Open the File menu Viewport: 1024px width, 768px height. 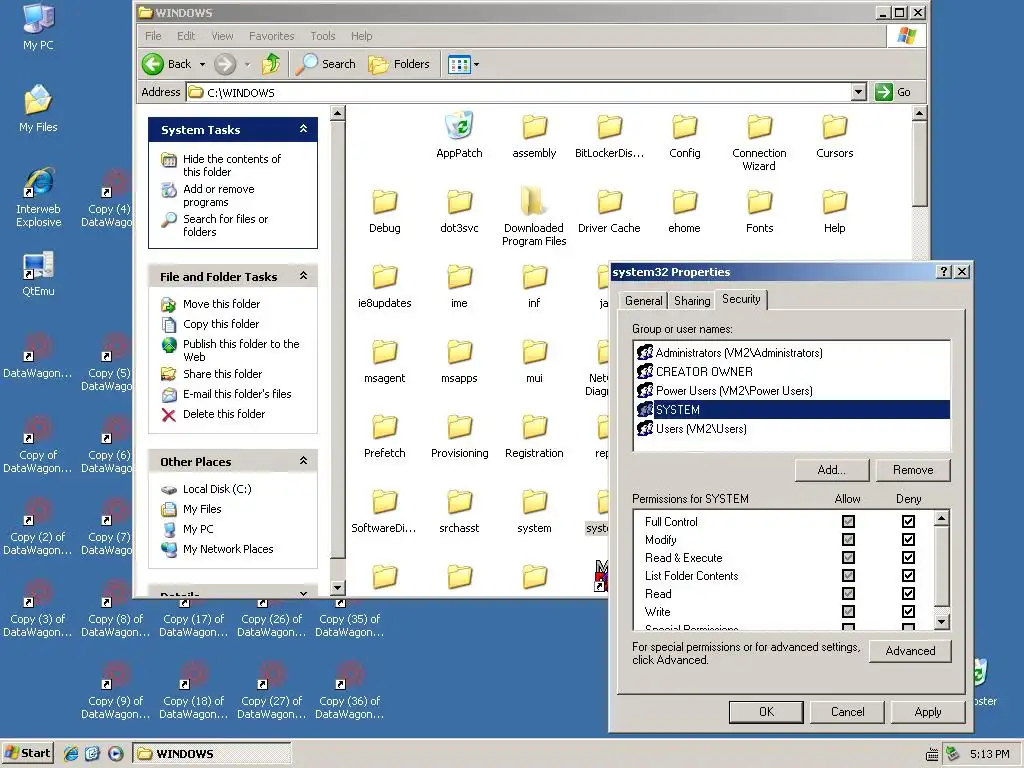[x=153, y=36]
